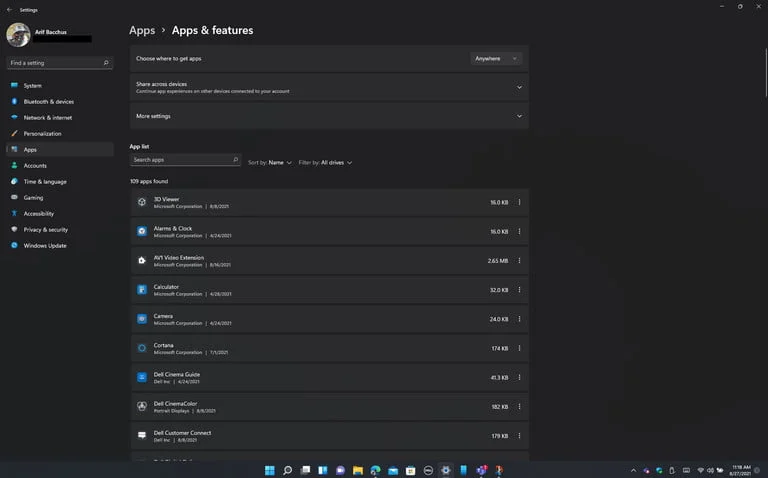768x478 pixels.
Task: Open the Windows Start button on taskbar
Action: 269,470
